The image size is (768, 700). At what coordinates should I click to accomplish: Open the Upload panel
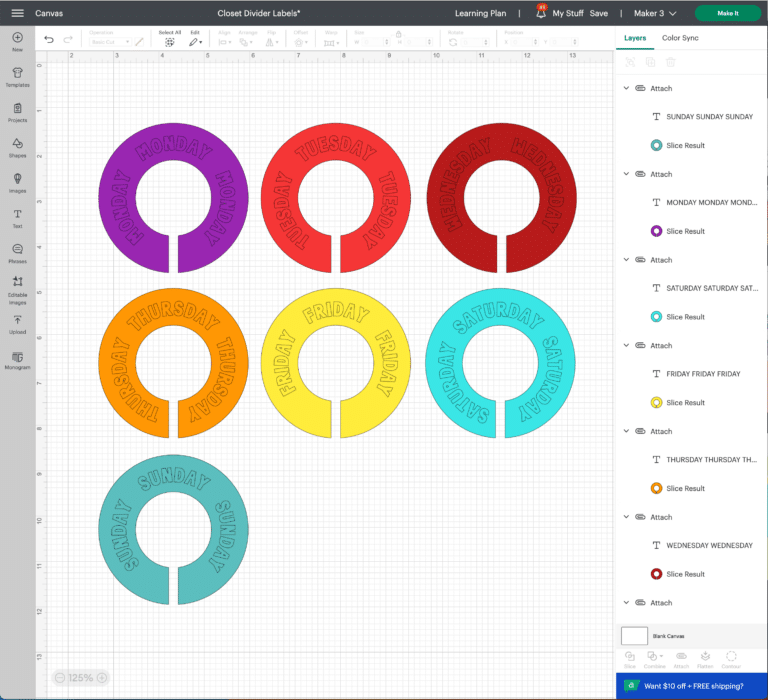point(17,322)
